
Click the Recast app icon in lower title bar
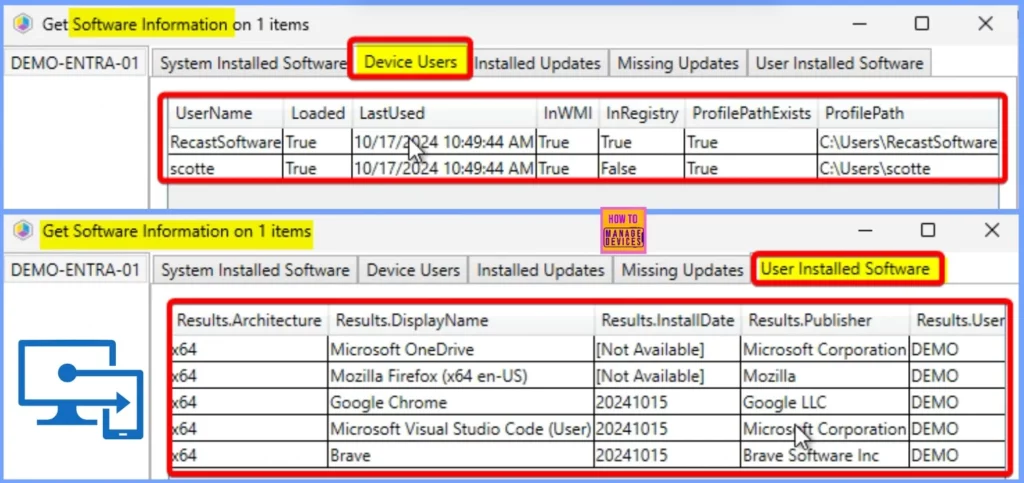24,230
